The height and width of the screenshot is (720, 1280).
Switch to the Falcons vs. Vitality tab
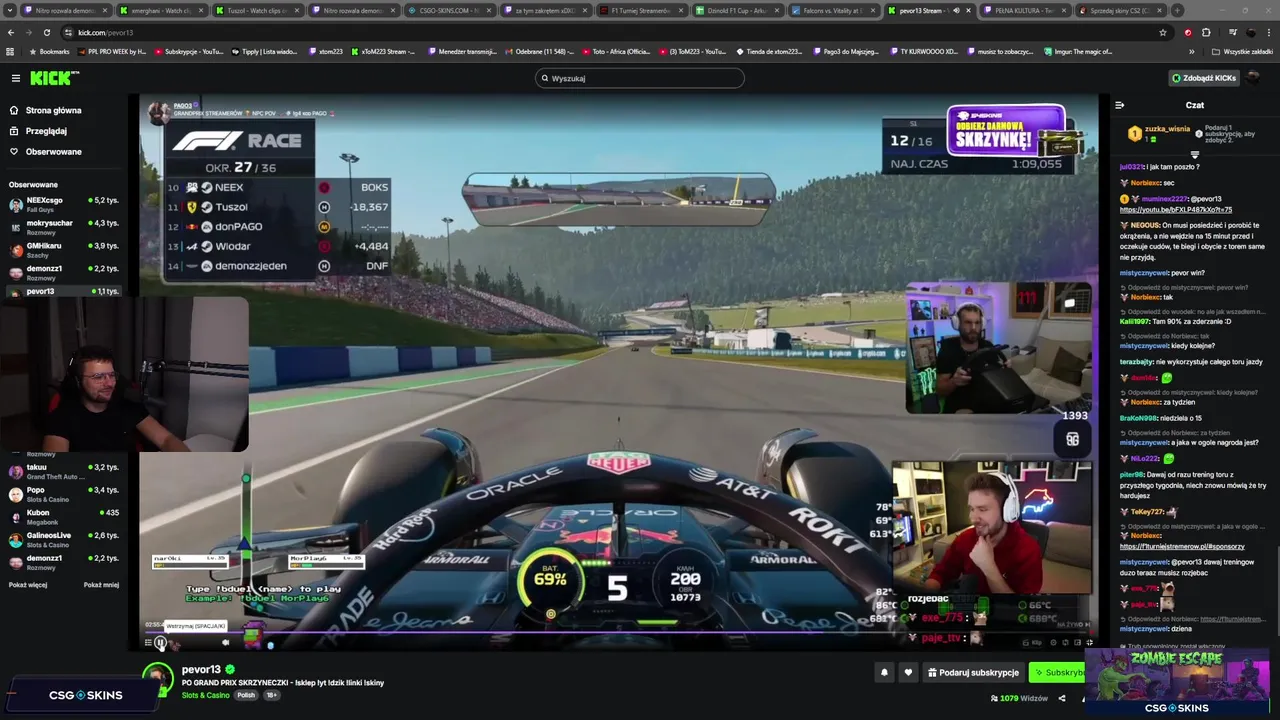point(835,10)
